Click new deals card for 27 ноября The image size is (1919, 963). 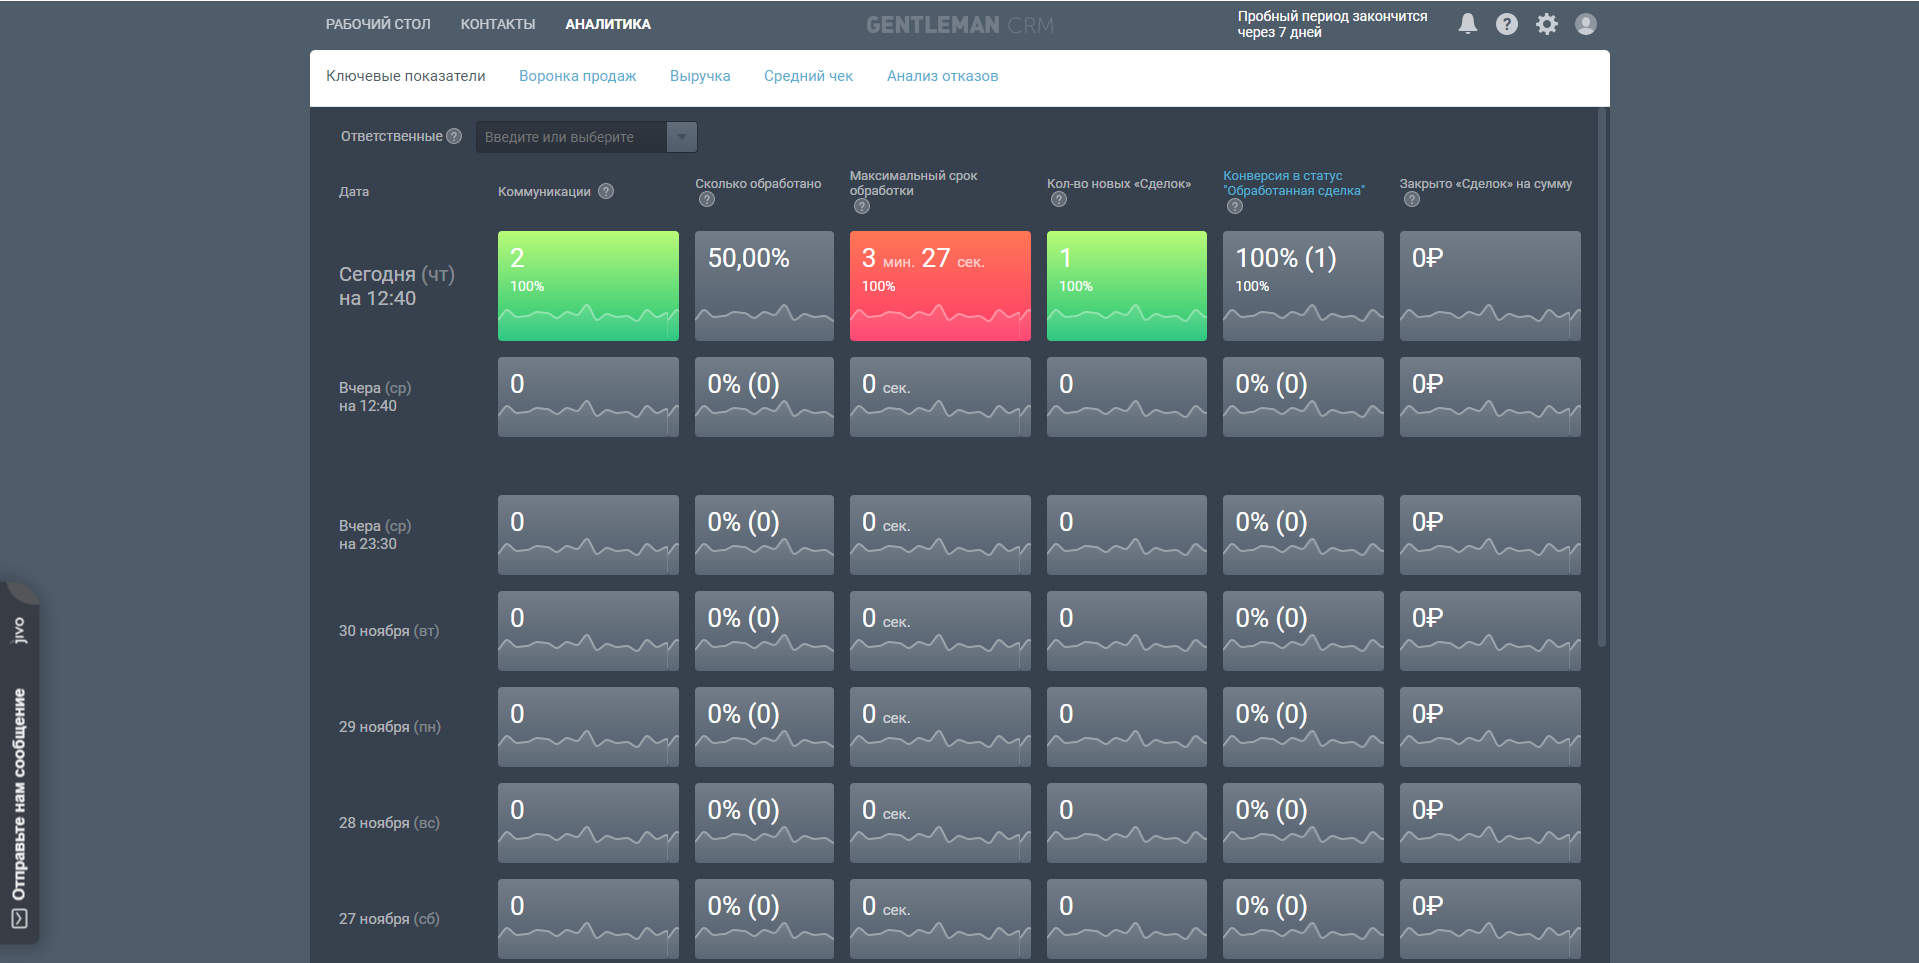[1127, 919]
